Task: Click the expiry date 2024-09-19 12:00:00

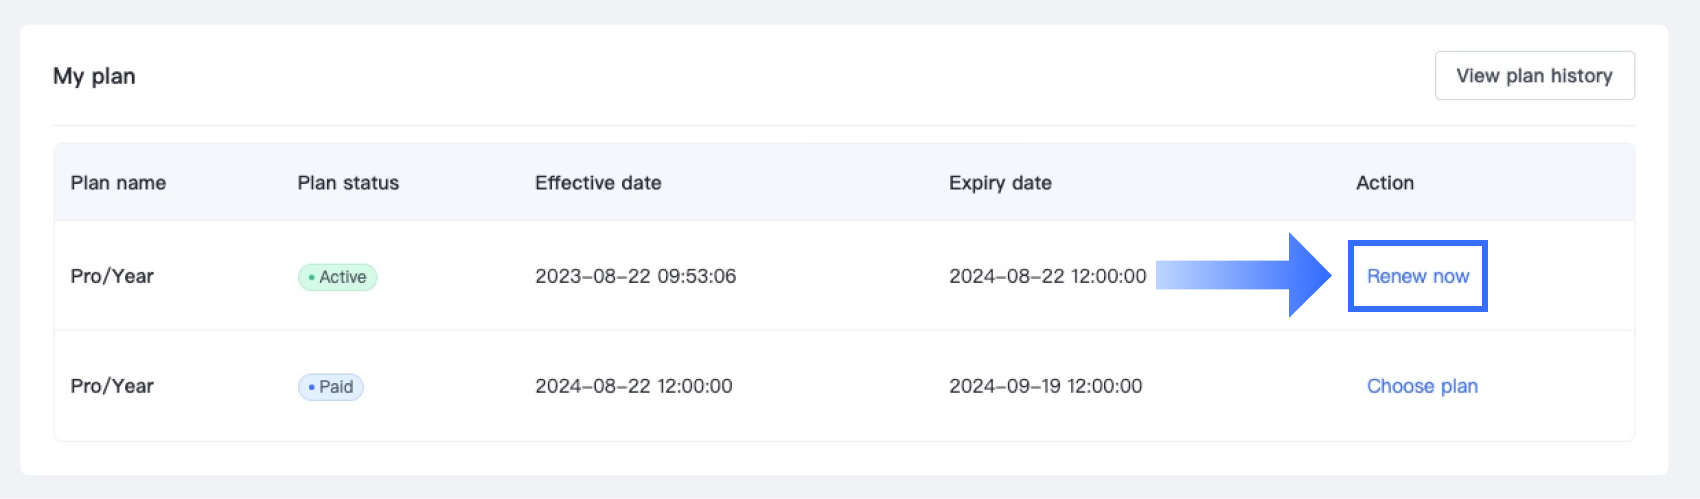Action: (1045, 387)
